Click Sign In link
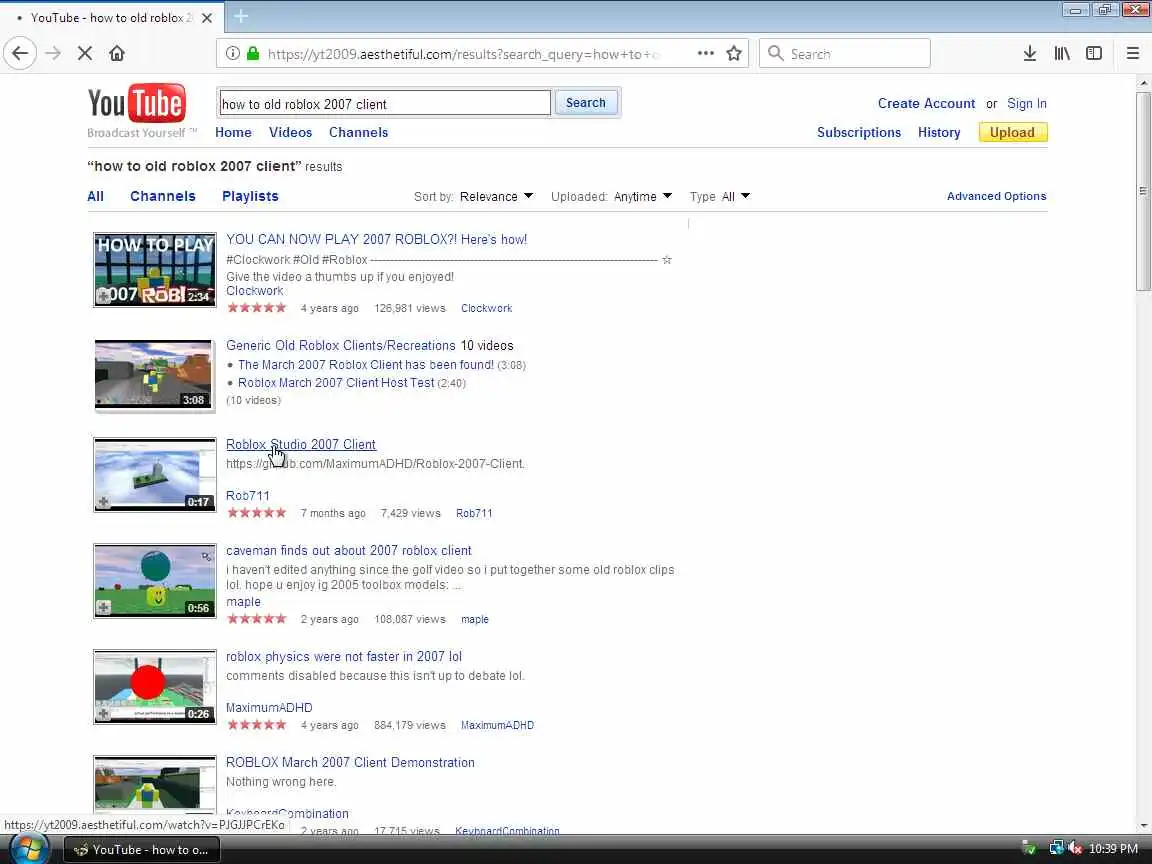This screenshot has width=1152, height=864. [x=1026, y=104]
